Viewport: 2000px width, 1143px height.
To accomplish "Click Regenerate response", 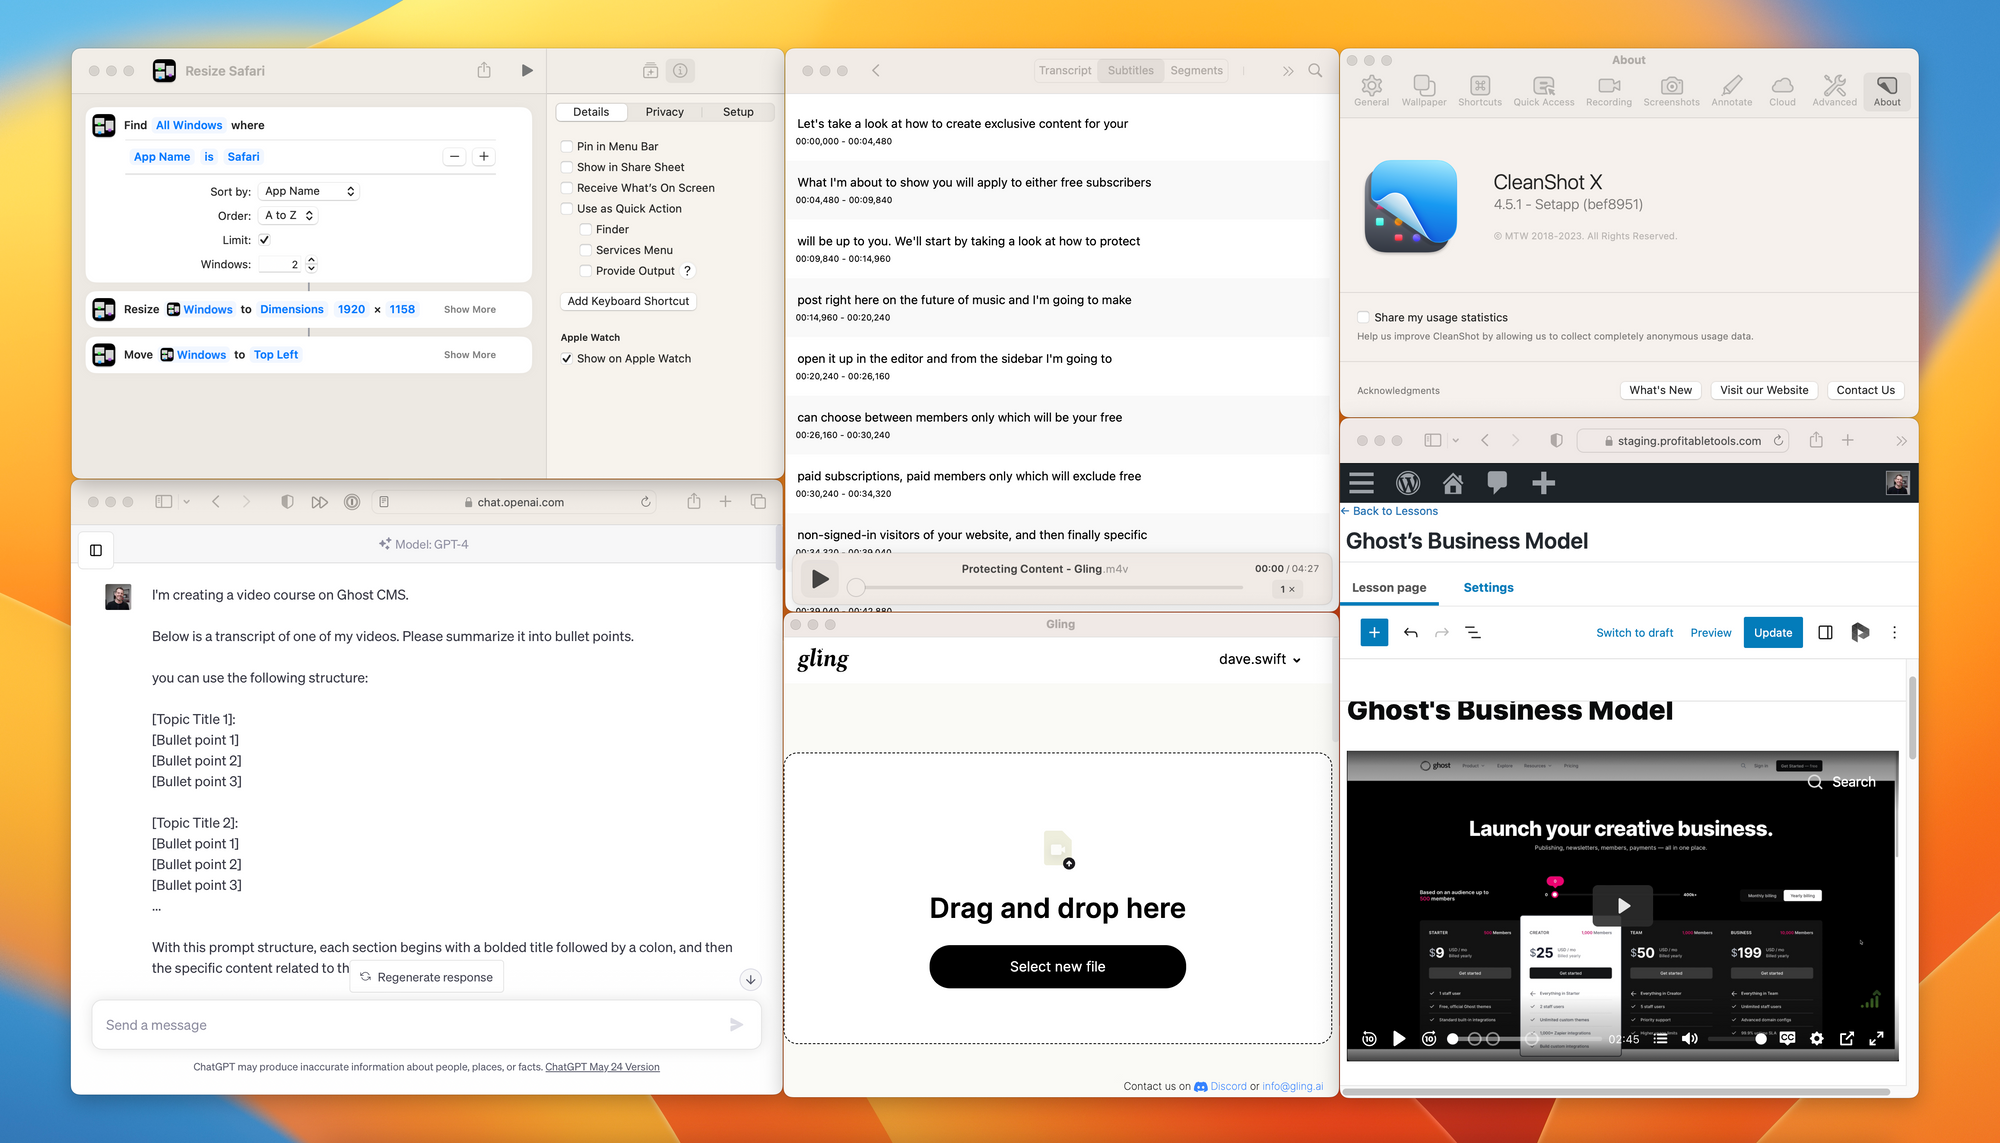I will point(427,977).
